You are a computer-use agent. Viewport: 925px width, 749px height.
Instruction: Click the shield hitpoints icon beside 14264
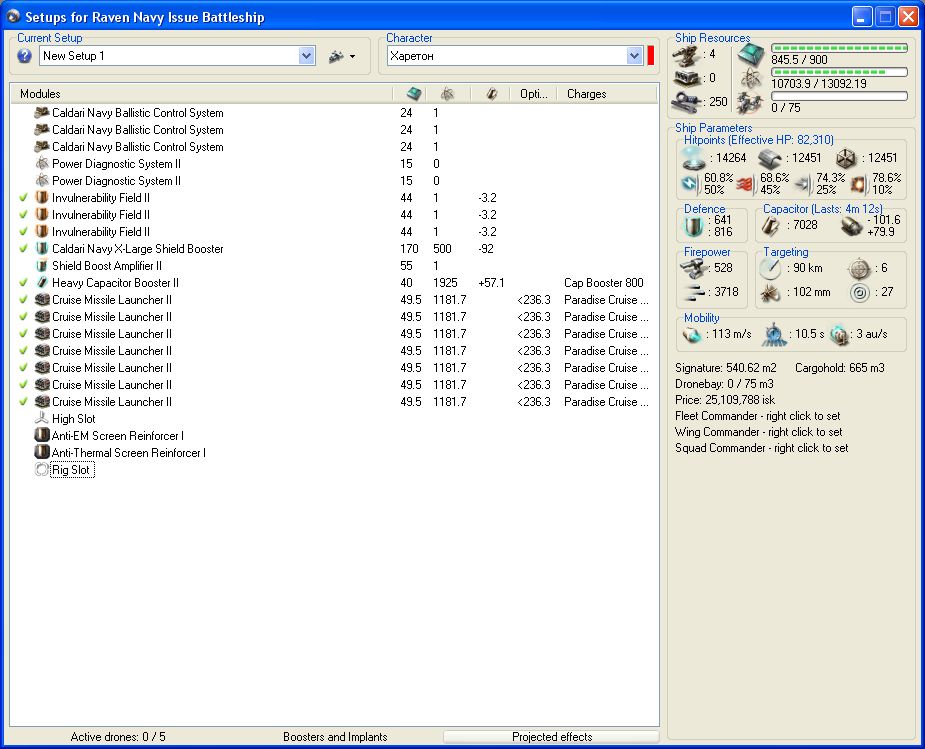[x=694, y=158]
